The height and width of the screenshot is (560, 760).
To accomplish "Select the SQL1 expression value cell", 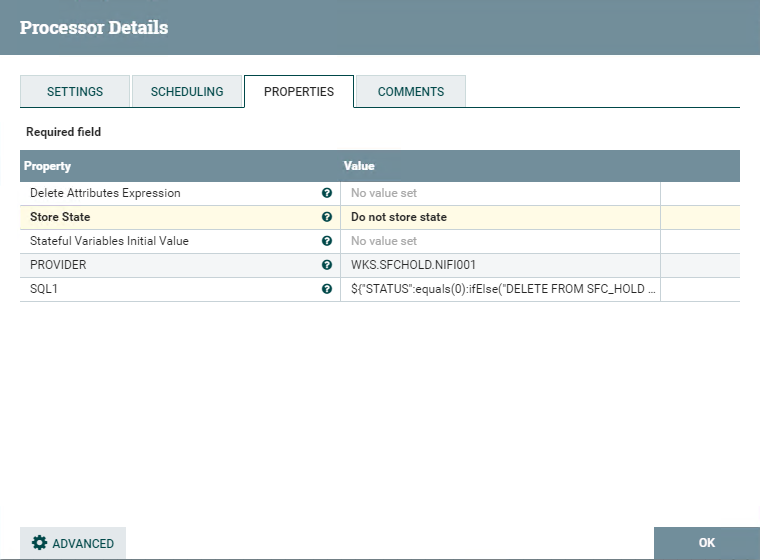I will click(500, 289).
